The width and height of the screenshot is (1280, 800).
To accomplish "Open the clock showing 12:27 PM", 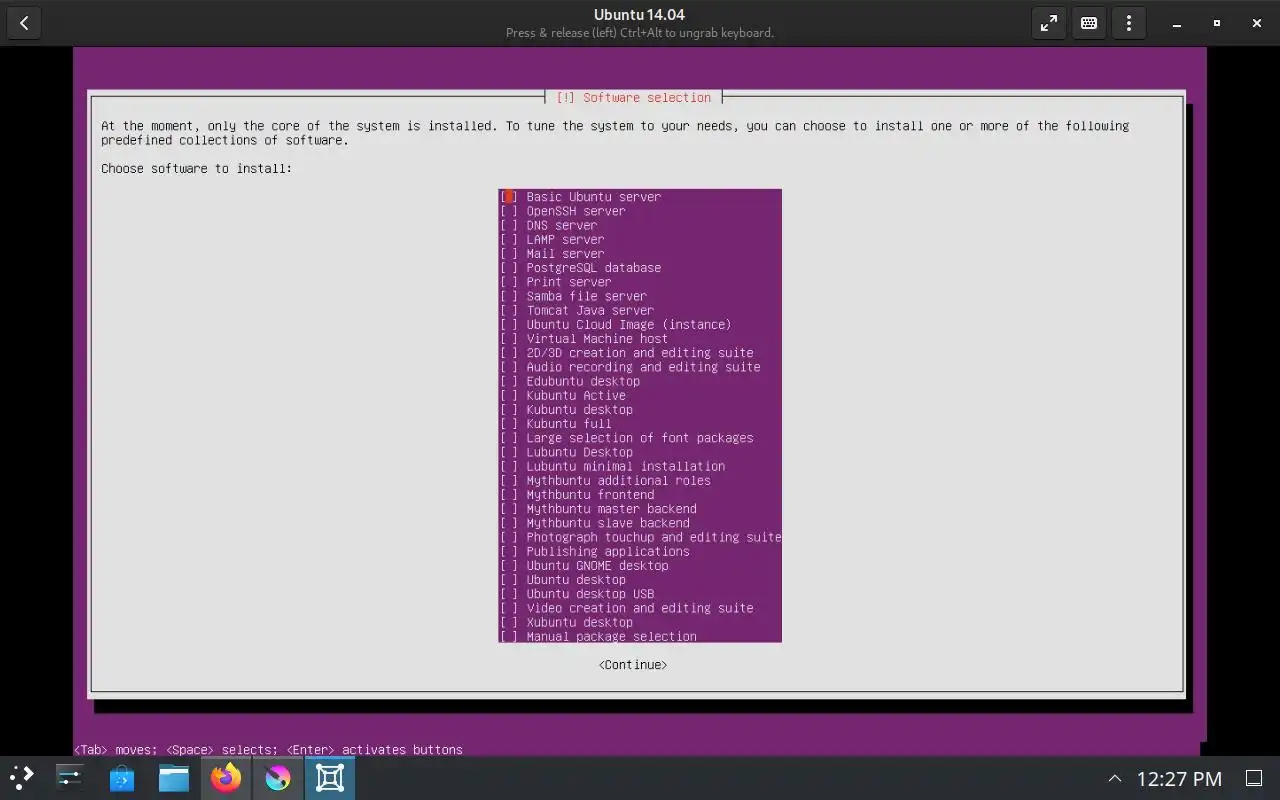I will [1180, 778].
